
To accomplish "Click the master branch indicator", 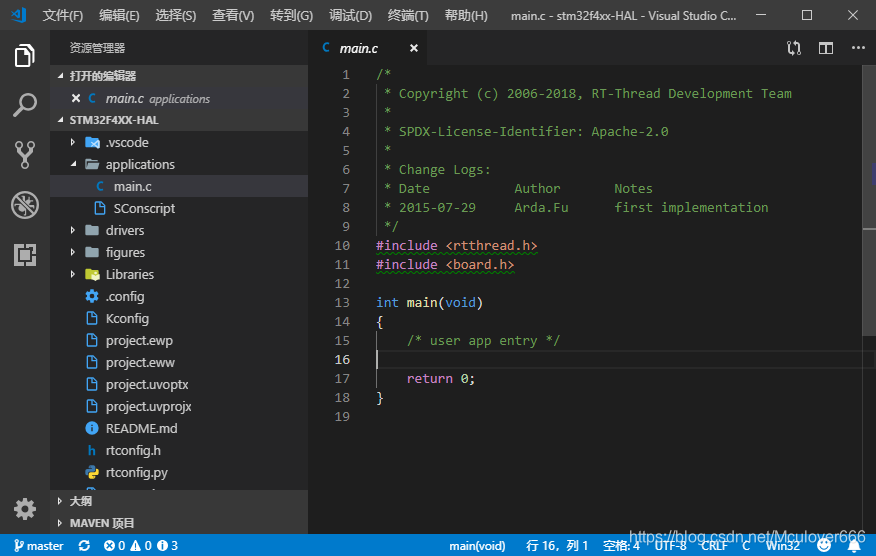I will [39, 546].
